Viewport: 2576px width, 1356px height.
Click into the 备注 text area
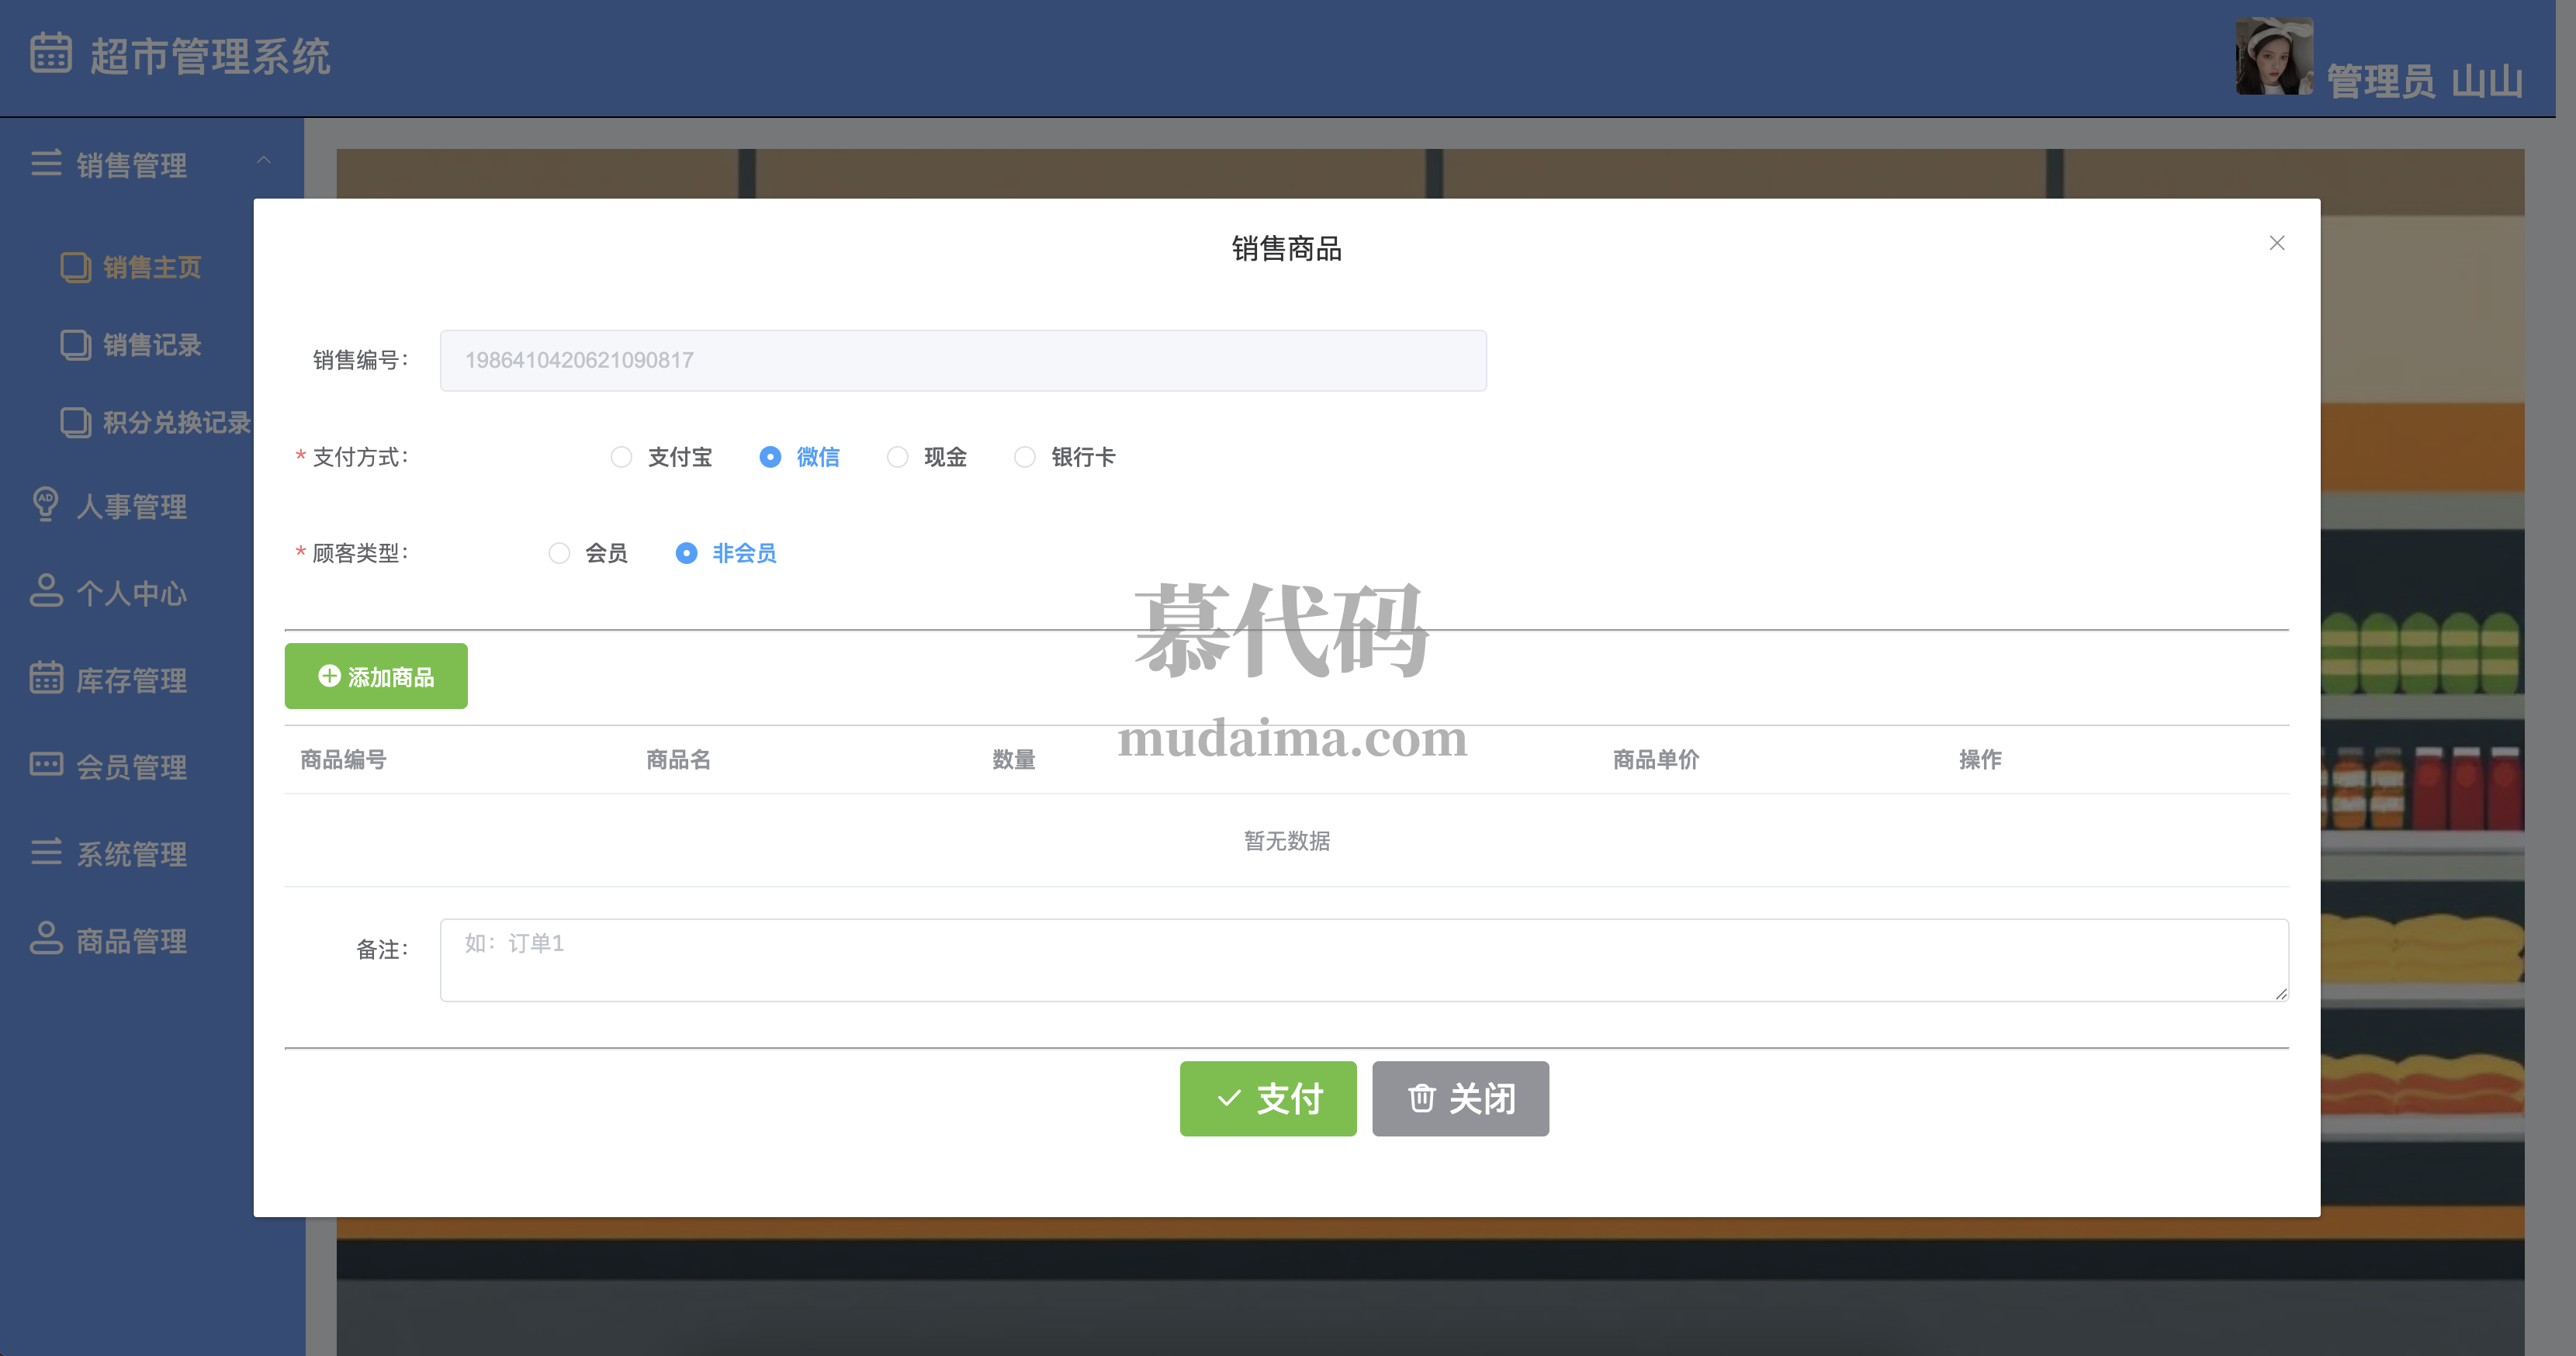coord(1363,960)
